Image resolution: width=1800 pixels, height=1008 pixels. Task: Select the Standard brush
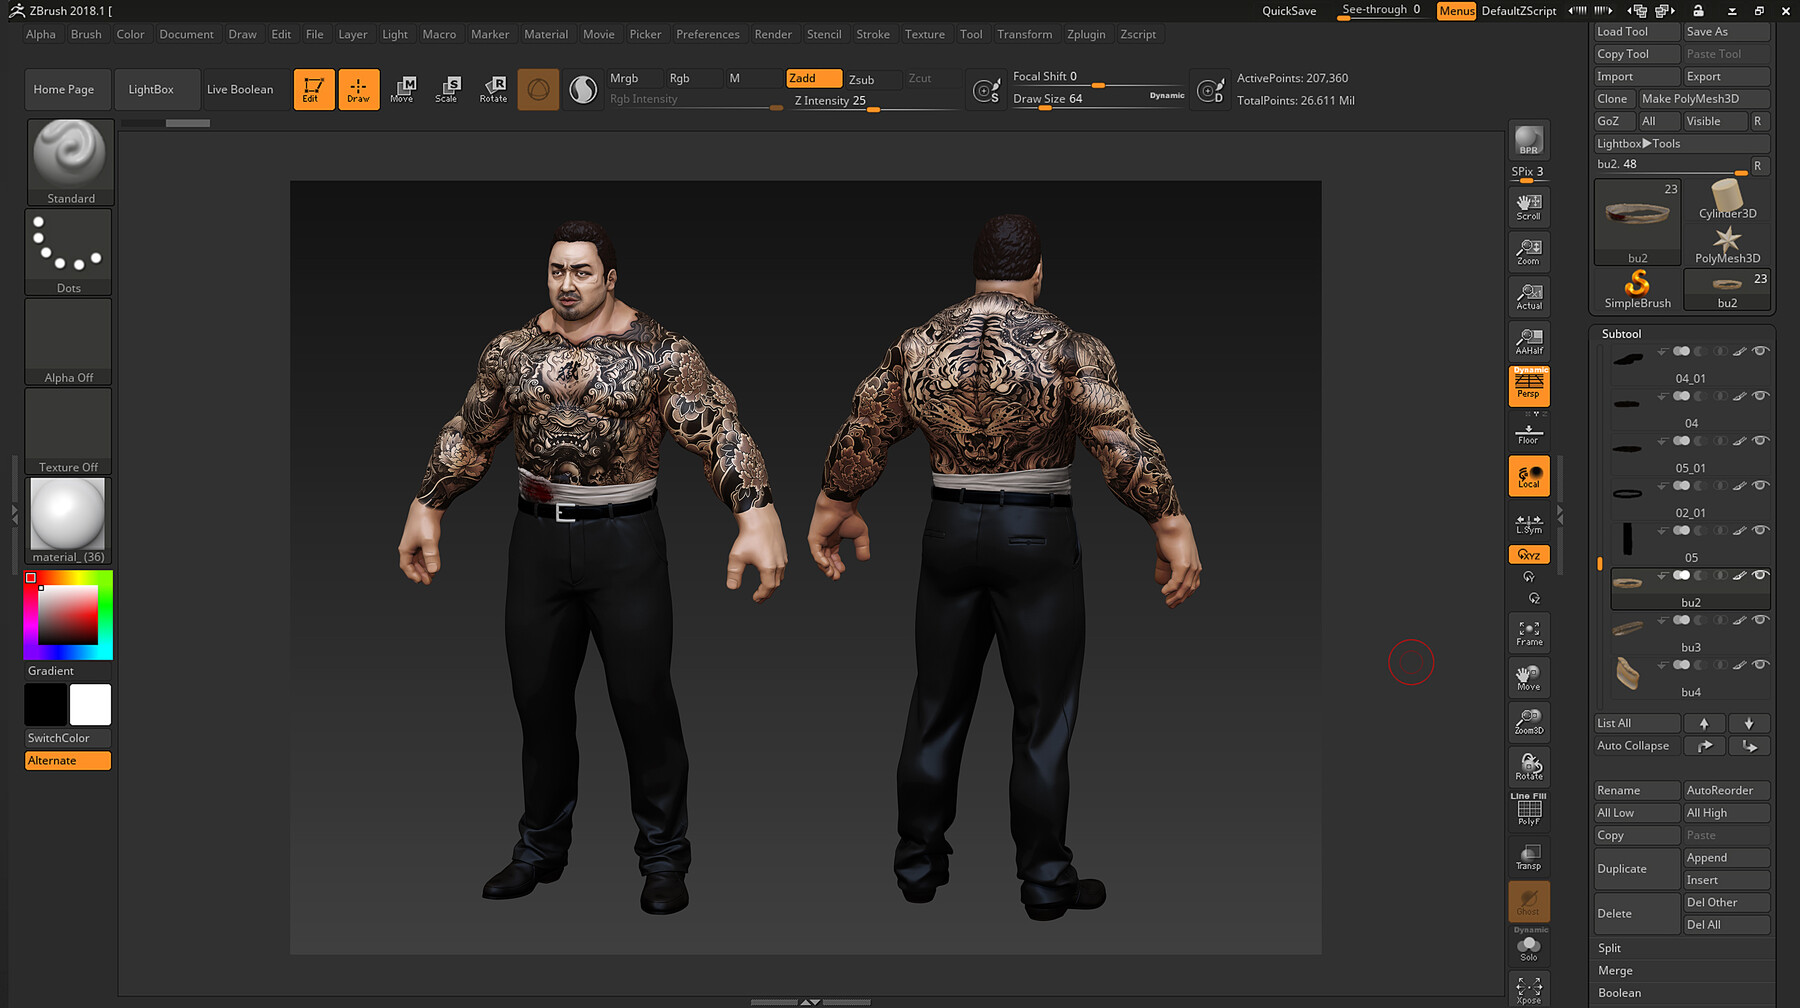pyautogui.click(x=69, y=160)
